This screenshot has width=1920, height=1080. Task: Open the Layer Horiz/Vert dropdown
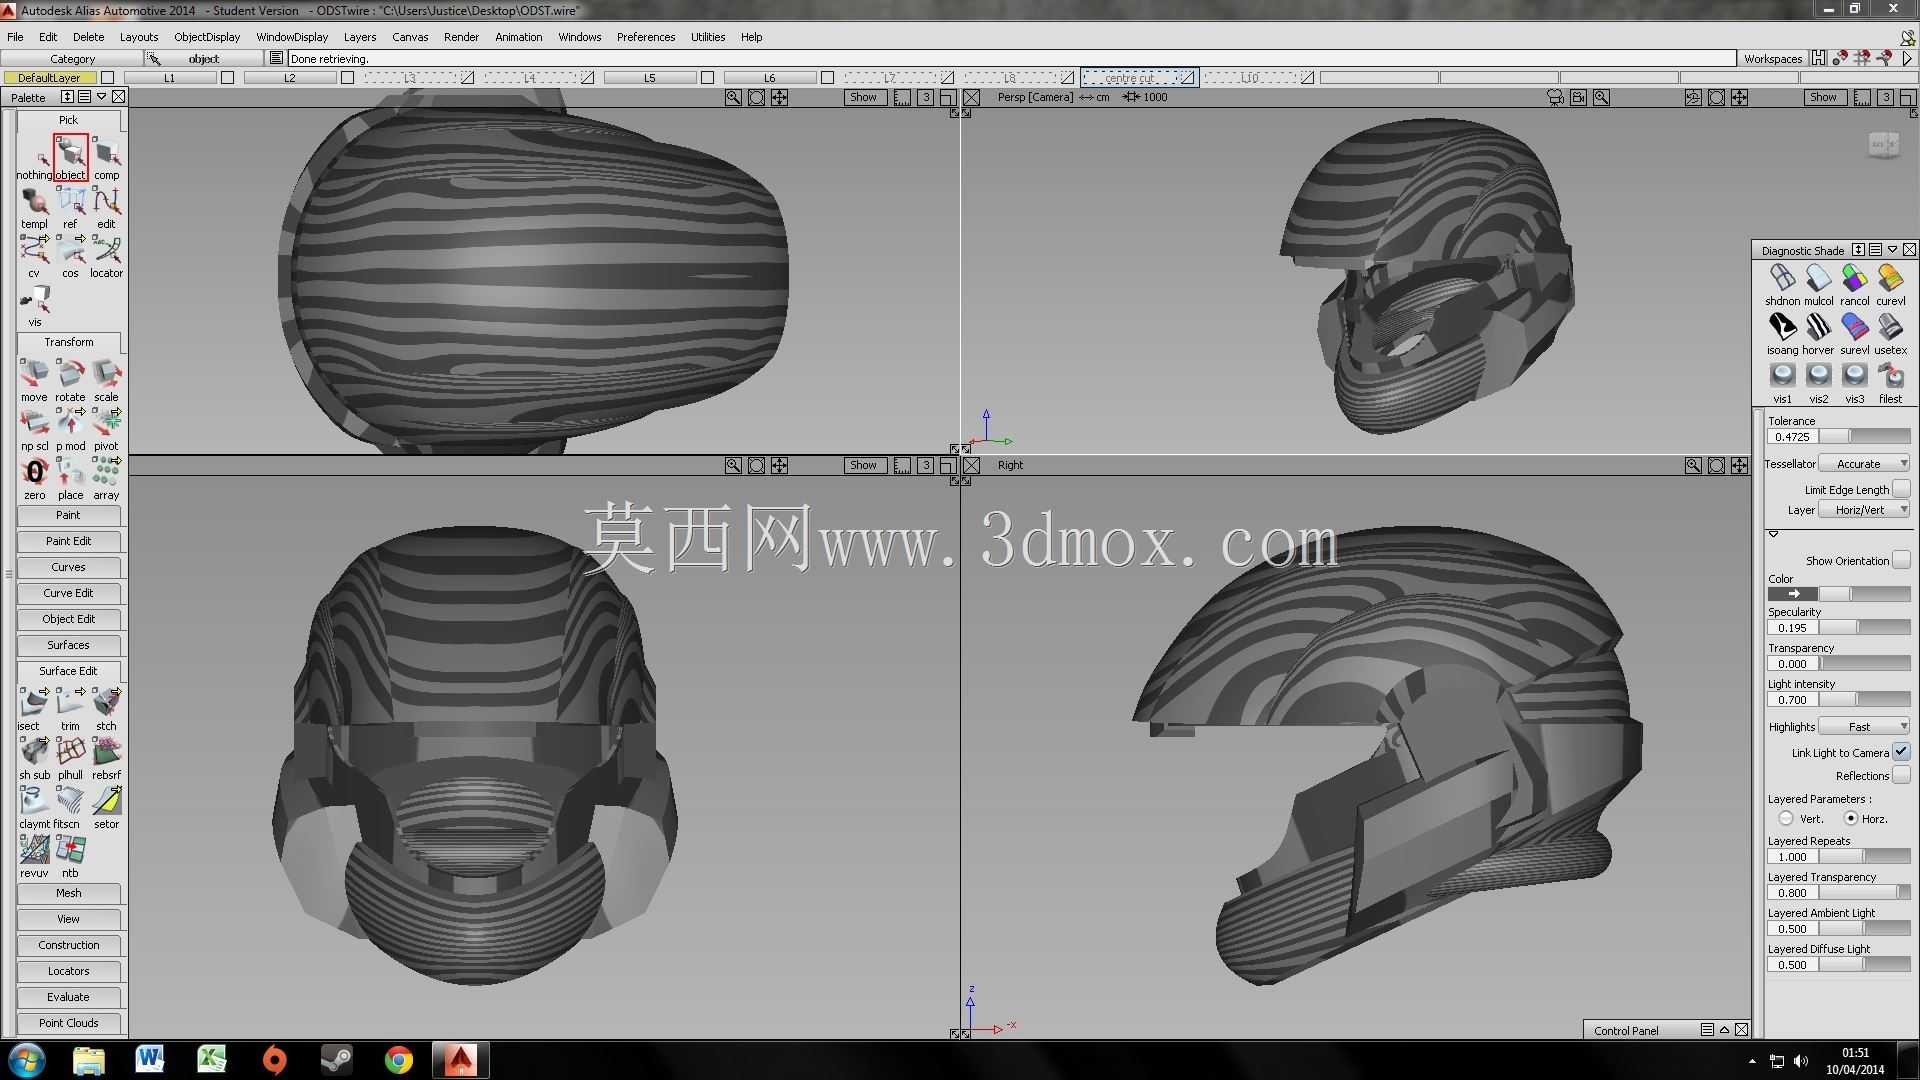[x=1864, y=510]
